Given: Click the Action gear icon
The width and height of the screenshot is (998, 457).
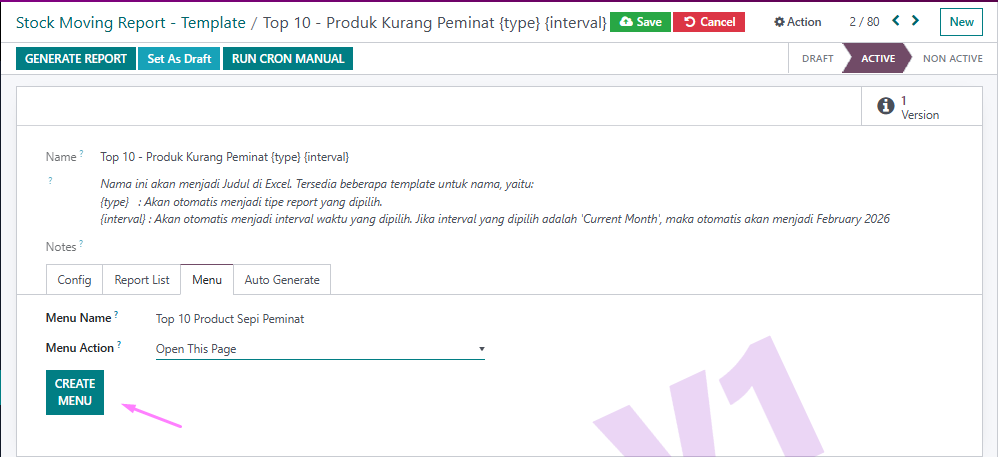Looking at the screenshot, I should click(x=780, y=22).
